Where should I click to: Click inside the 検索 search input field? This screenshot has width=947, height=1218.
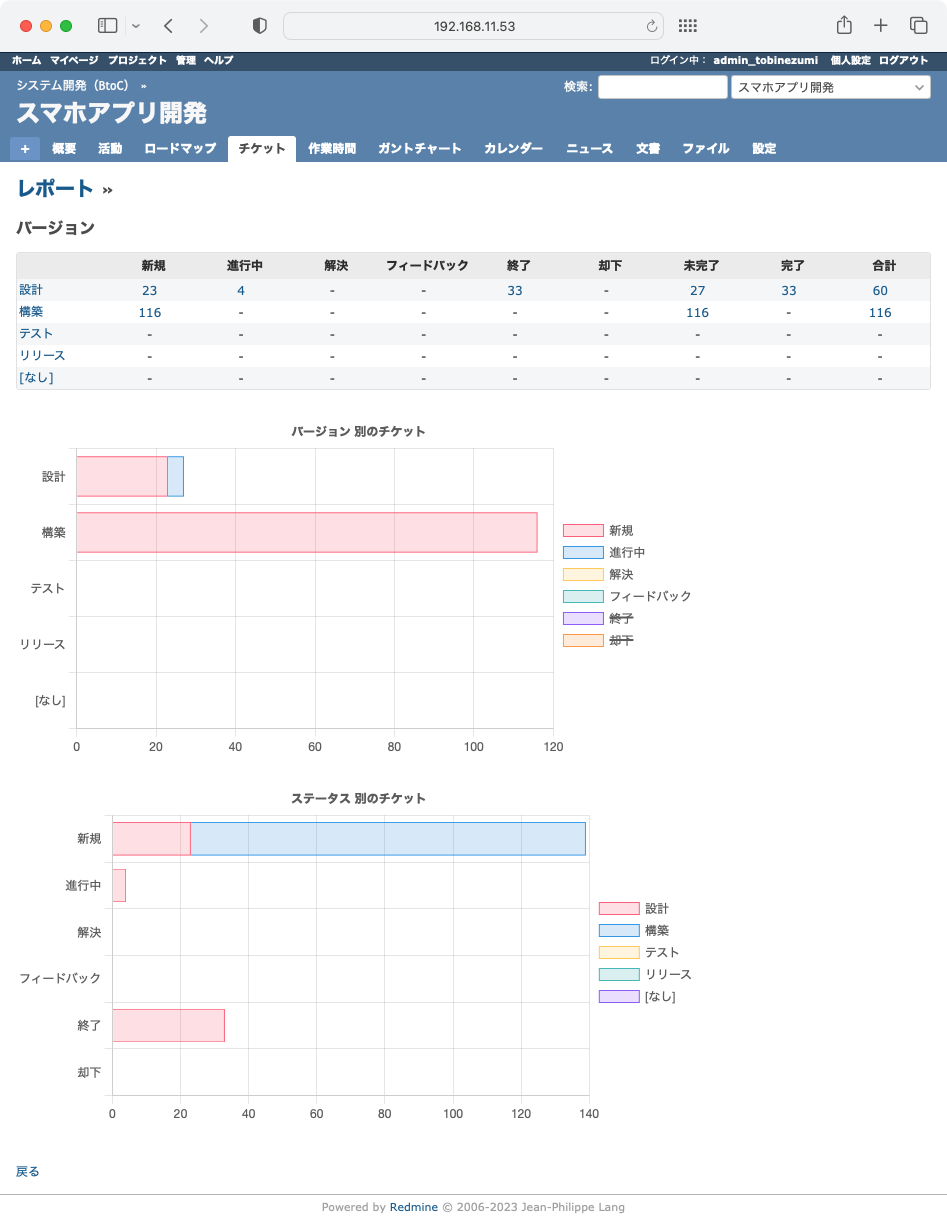click(662, 87)
